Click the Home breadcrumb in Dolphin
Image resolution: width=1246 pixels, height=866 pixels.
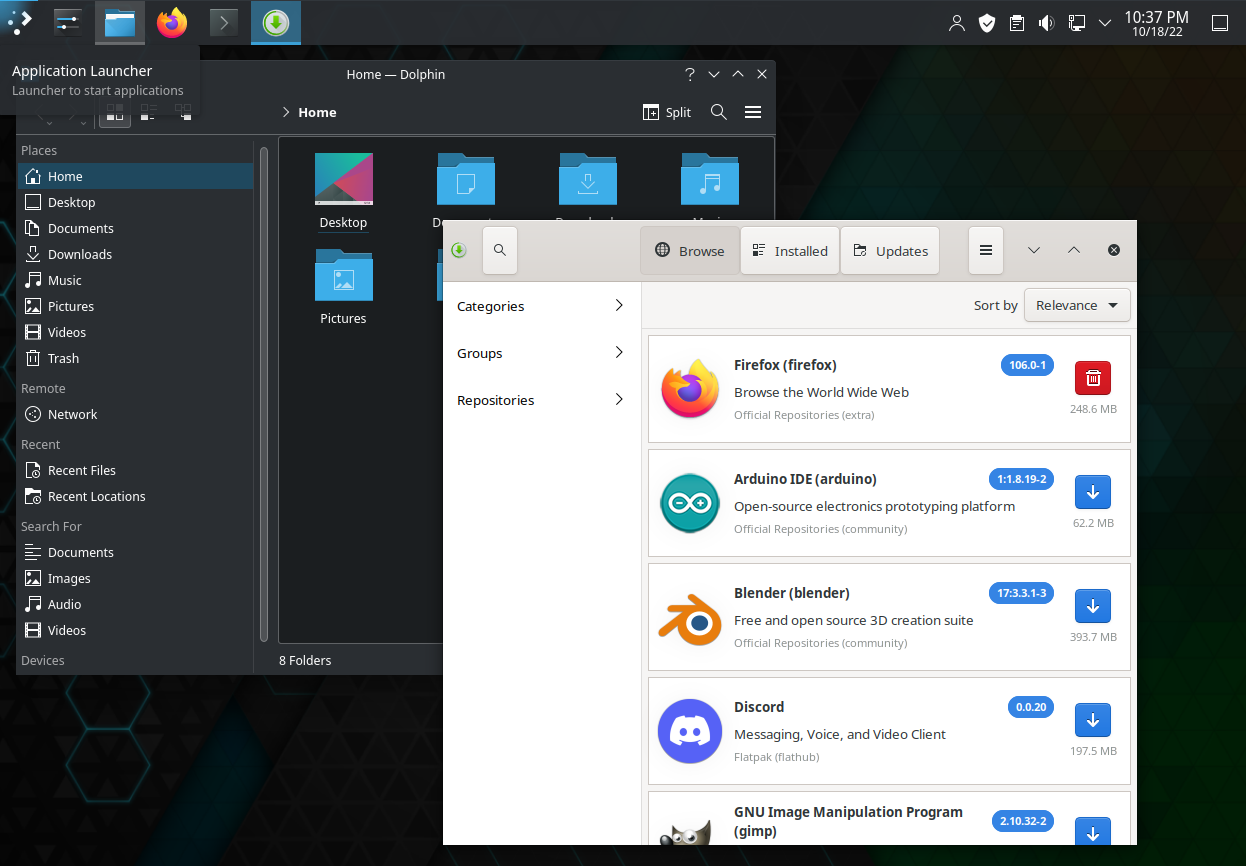pos(317,112)
